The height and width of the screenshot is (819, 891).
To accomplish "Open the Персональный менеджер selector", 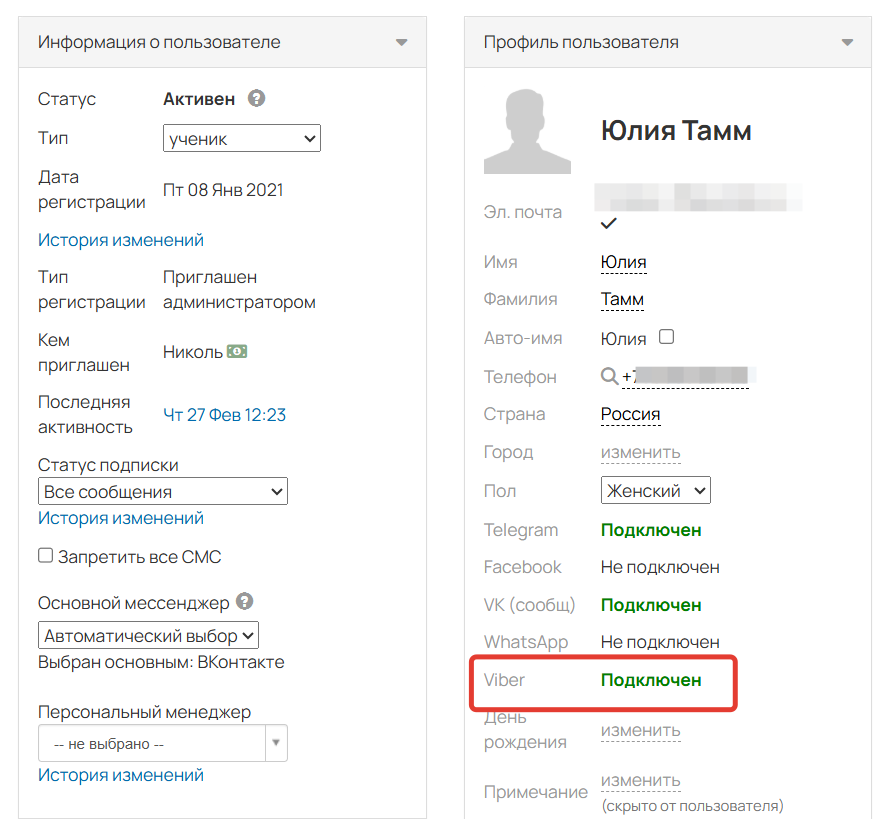I will click(x=162, y=744).
